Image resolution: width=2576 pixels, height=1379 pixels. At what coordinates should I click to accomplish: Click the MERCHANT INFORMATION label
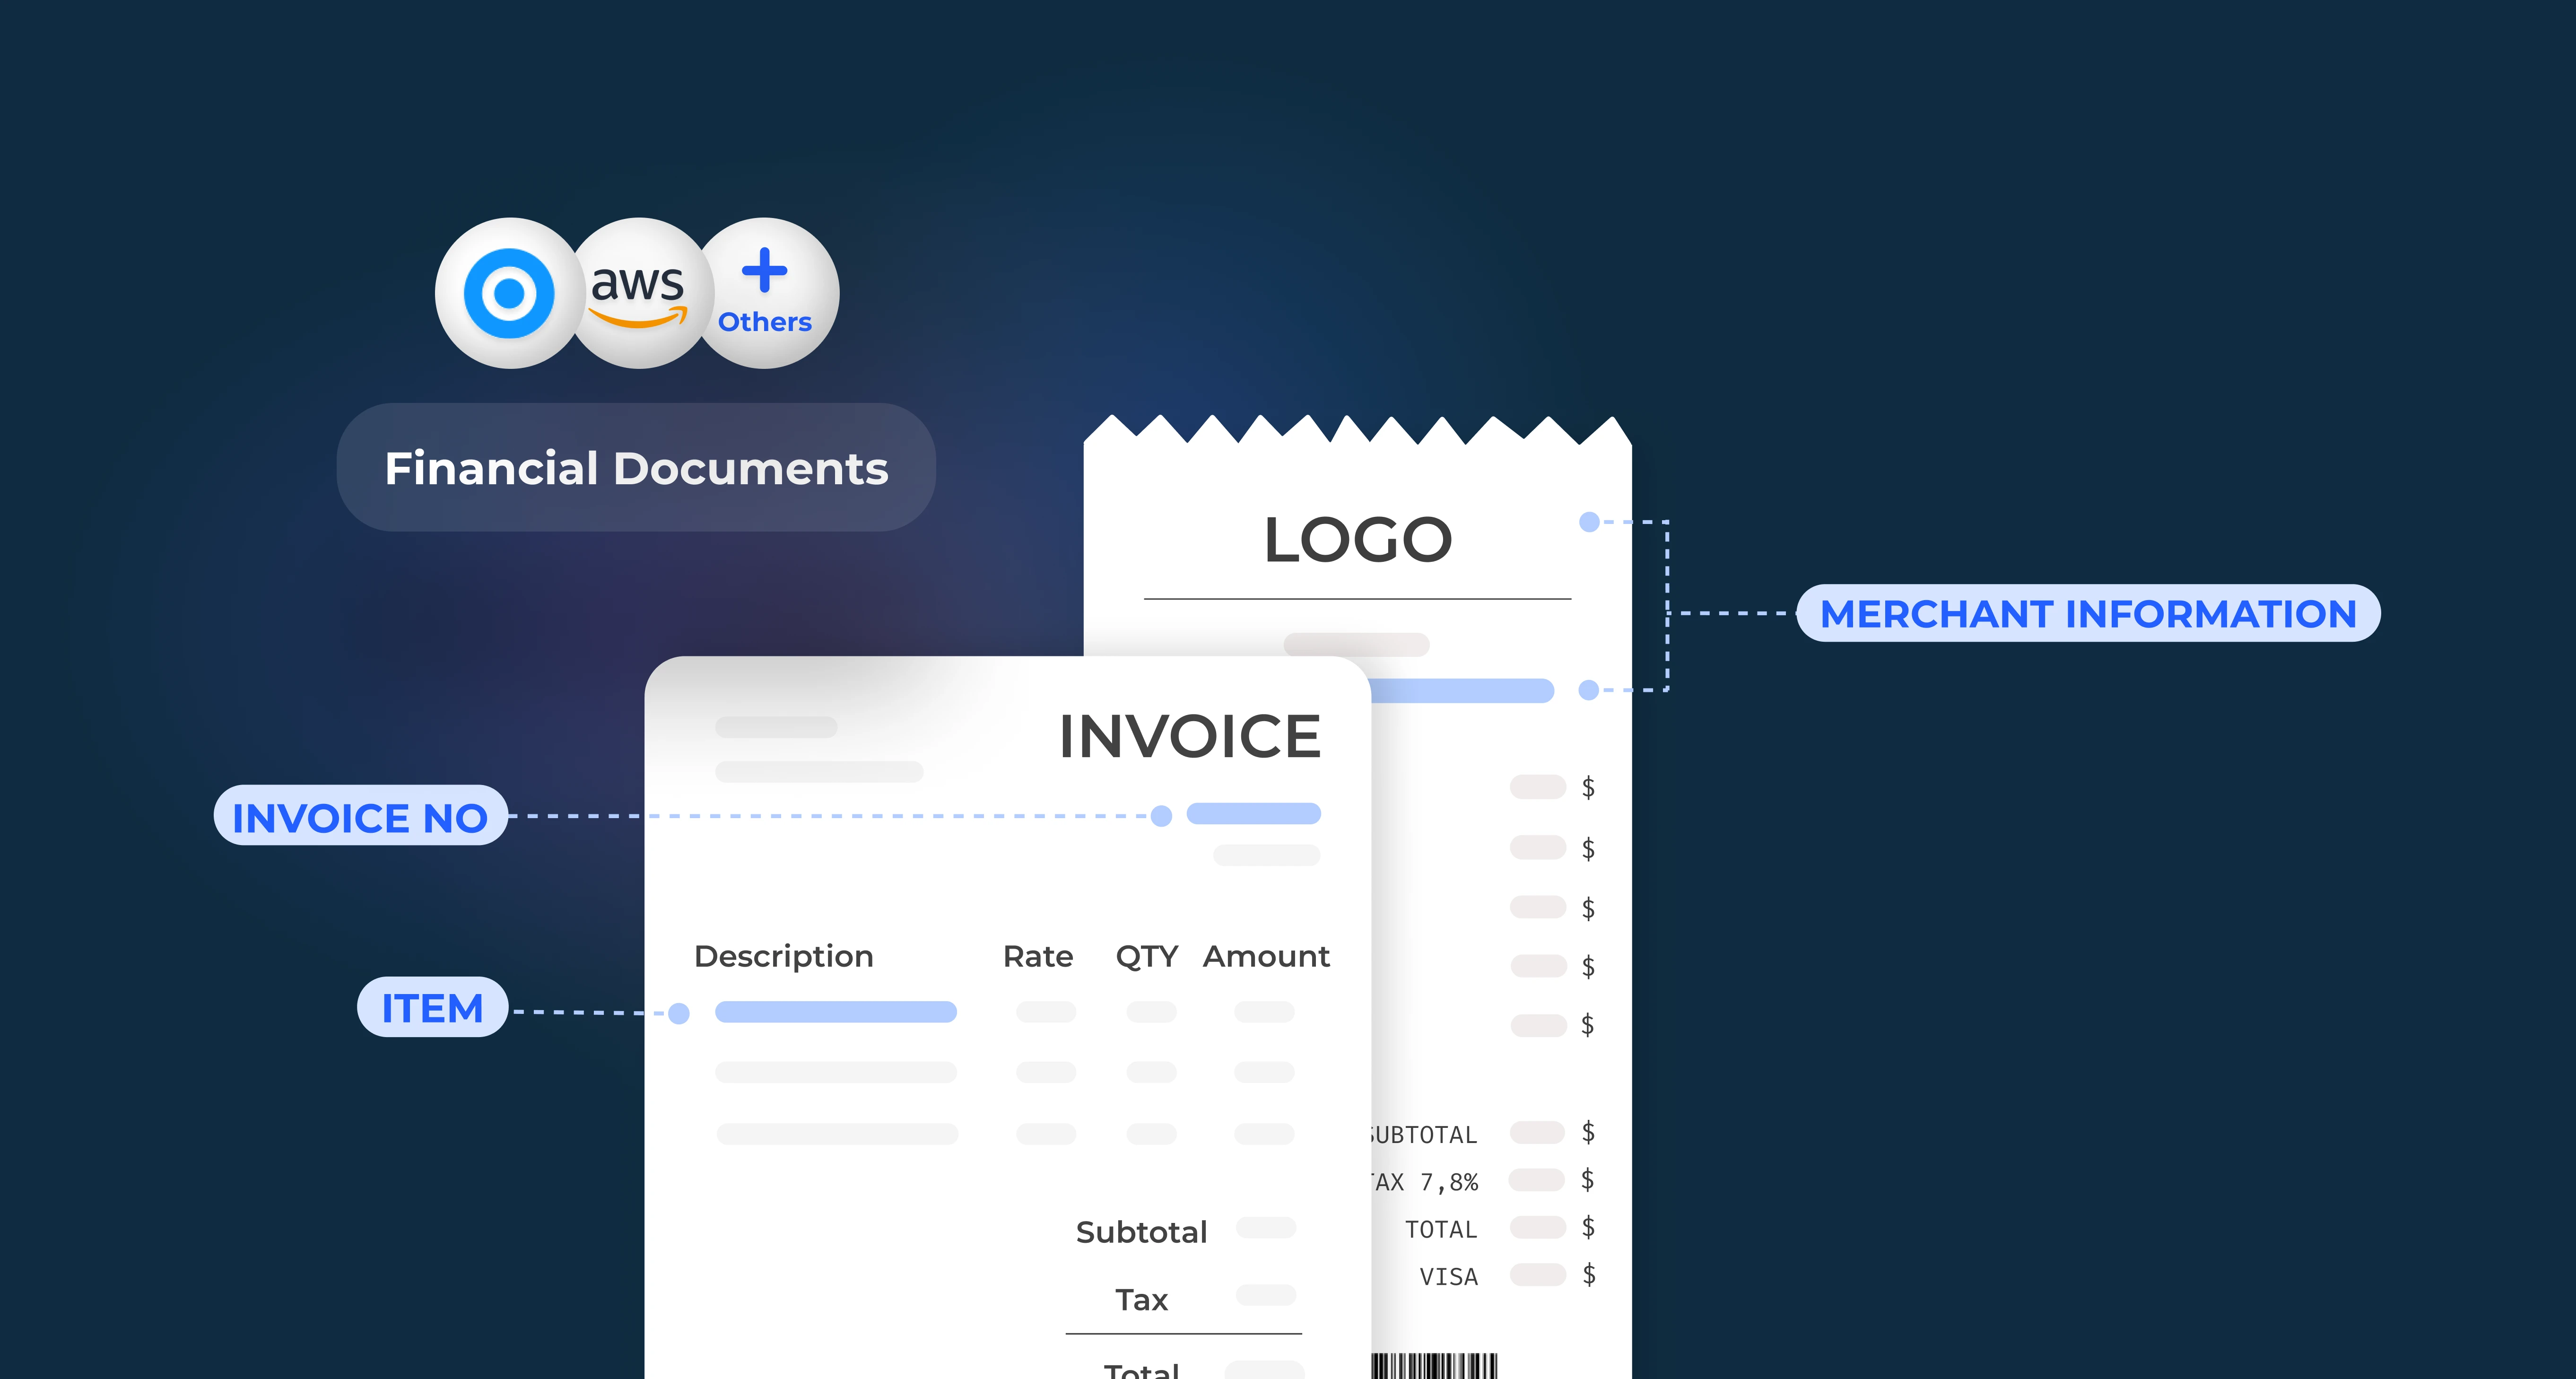(x=2088, y=613)
